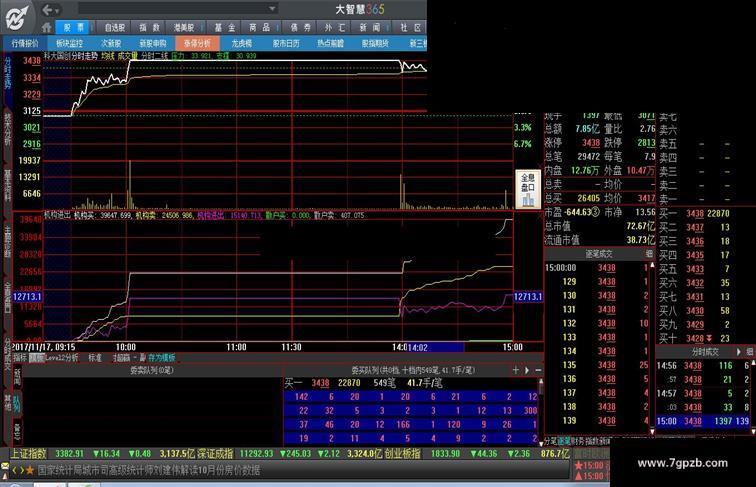Click 买一 price 3438 in order book
Viewport: 756px width, 487px height.
coord(695,214)
